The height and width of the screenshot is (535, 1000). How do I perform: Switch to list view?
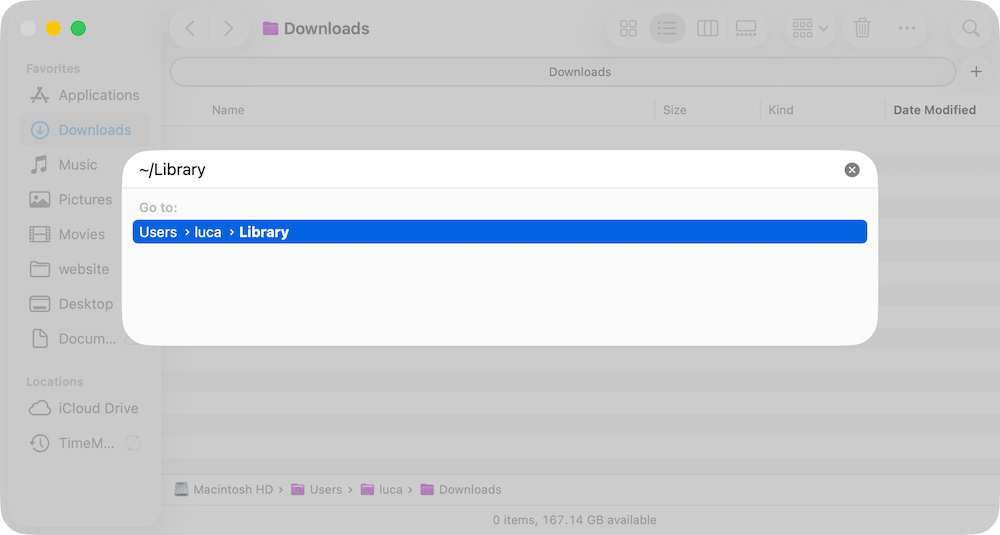tap(667, 28)
